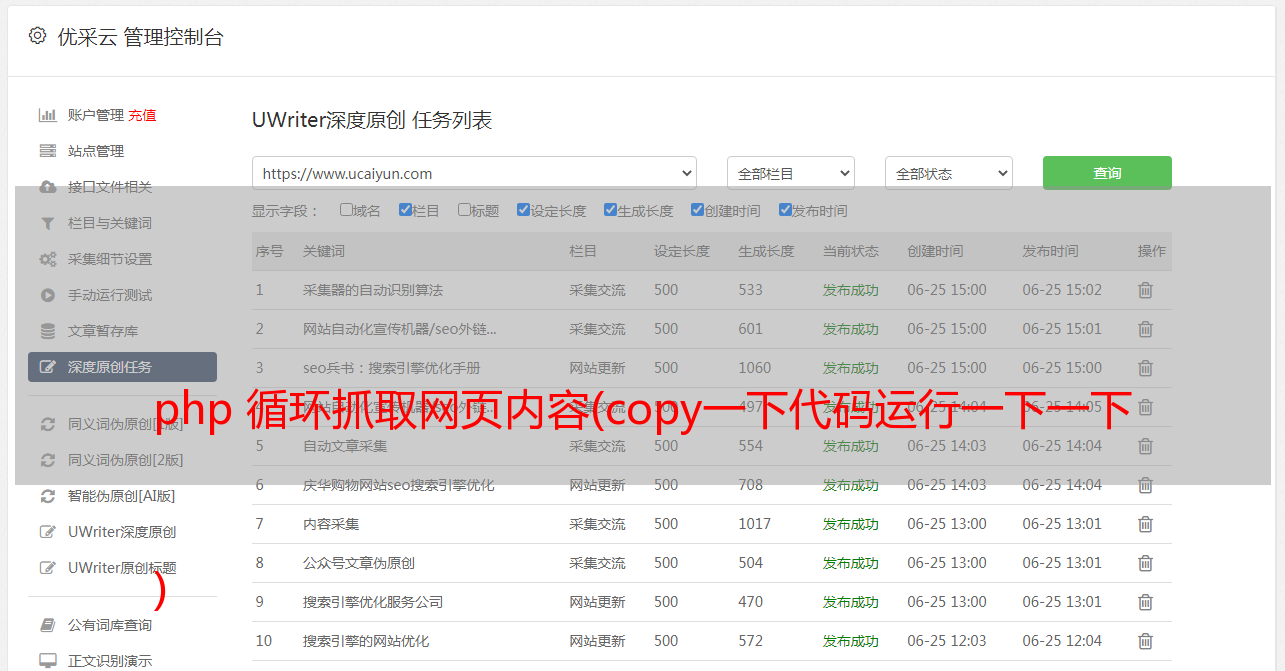Image resolution: width=1285 pixels, height=671 pixels.
Task: Delete row 1 using its trash icon
Action: pos(1145,290)
